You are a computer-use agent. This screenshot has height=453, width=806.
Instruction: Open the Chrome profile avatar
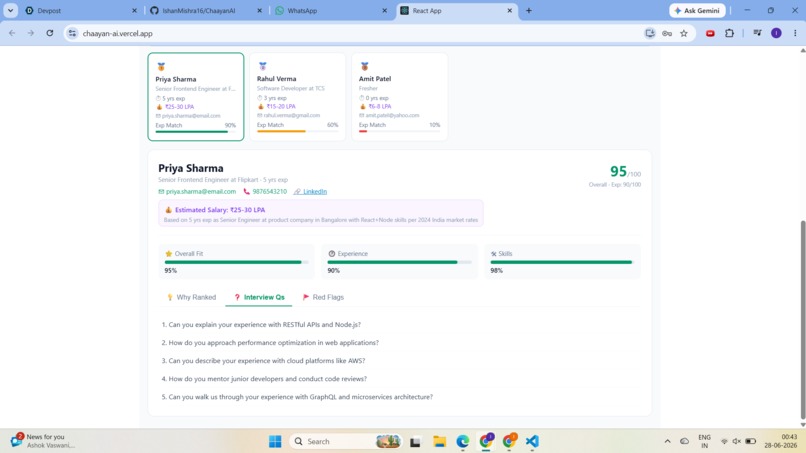[x=776, y=33]
